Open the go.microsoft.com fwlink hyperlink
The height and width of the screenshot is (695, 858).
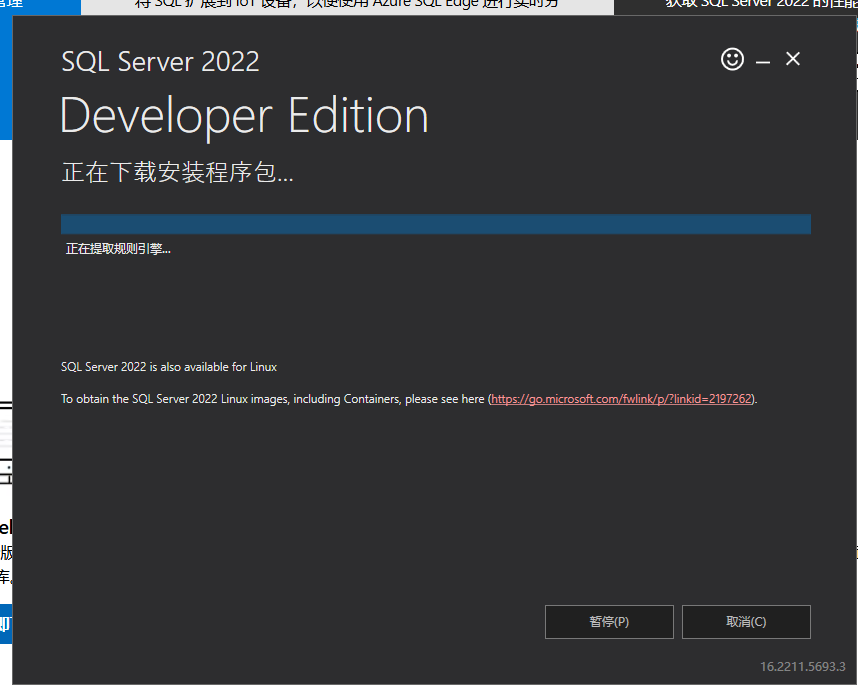click(621, 398)
